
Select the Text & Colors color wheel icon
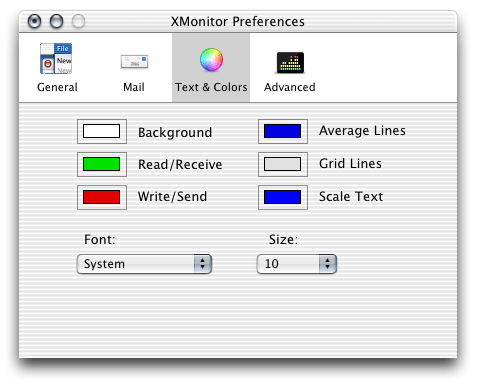(x=211, y=60)
